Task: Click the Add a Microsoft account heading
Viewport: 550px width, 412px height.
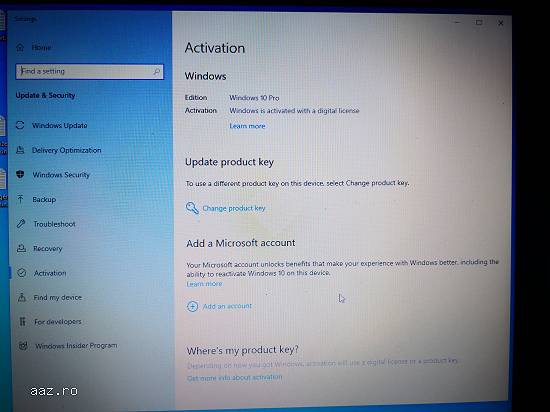Action: pyautogui.click(x=241, y=243)
